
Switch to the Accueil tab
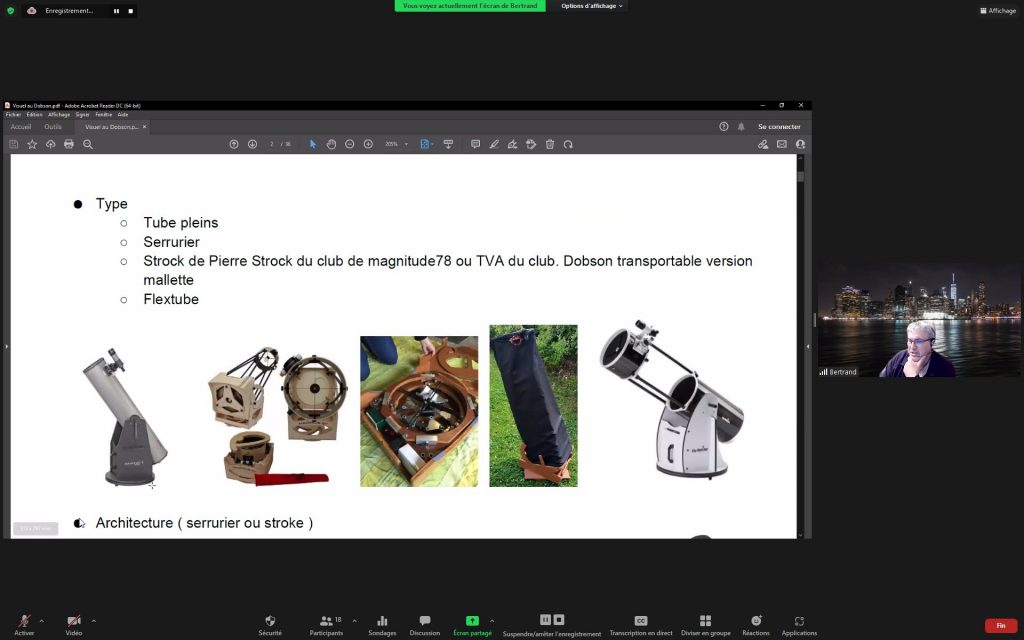[21, 127]
